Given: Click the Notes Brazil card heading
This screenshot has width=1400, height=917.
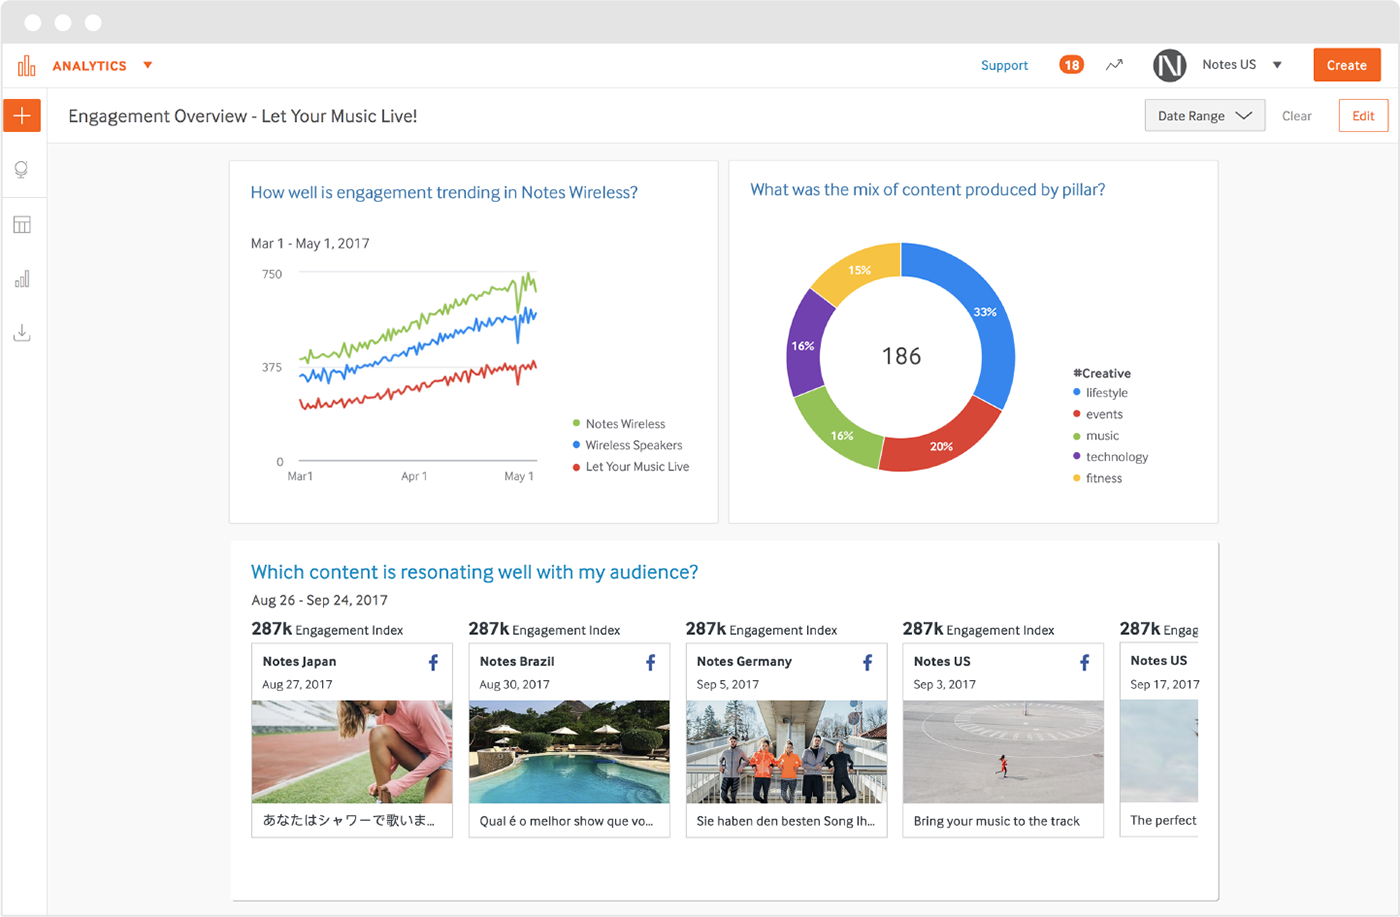Looking at the screenshot, I should 517,661.
